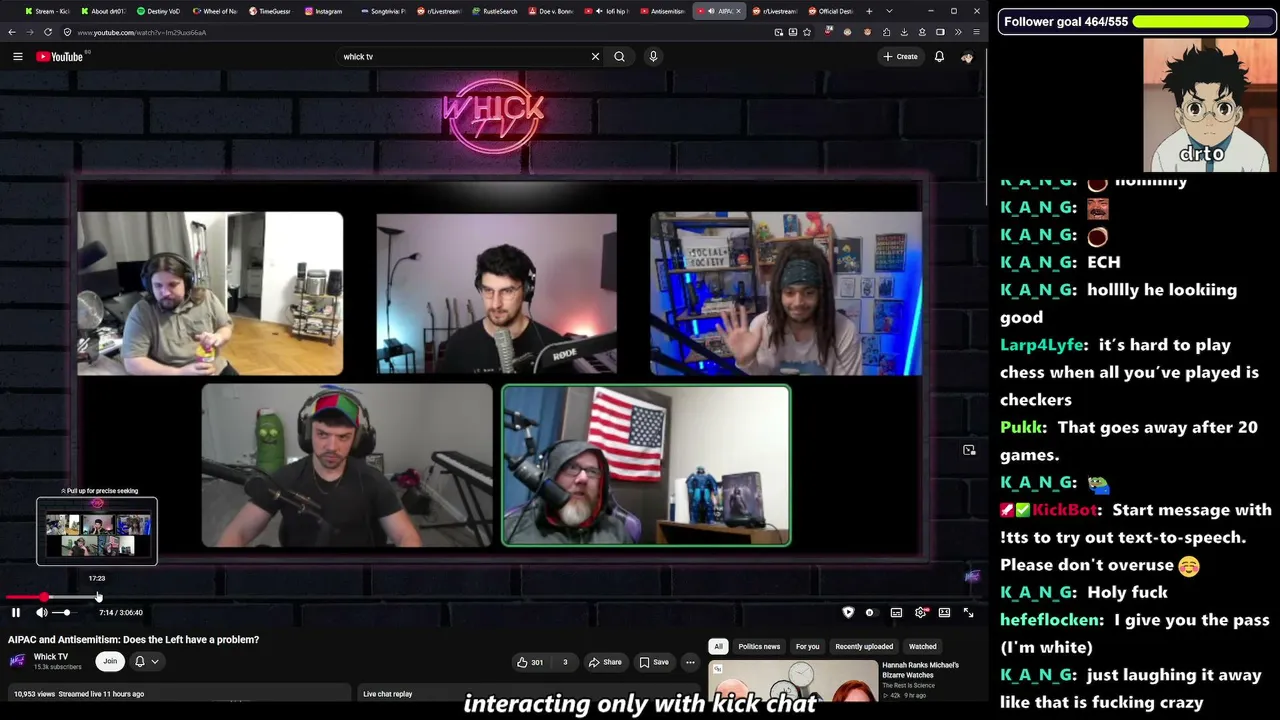This screenshot has height=720, width=1280.
Task: Turn on subtitles/closed captions
Action: click(896, 612)
